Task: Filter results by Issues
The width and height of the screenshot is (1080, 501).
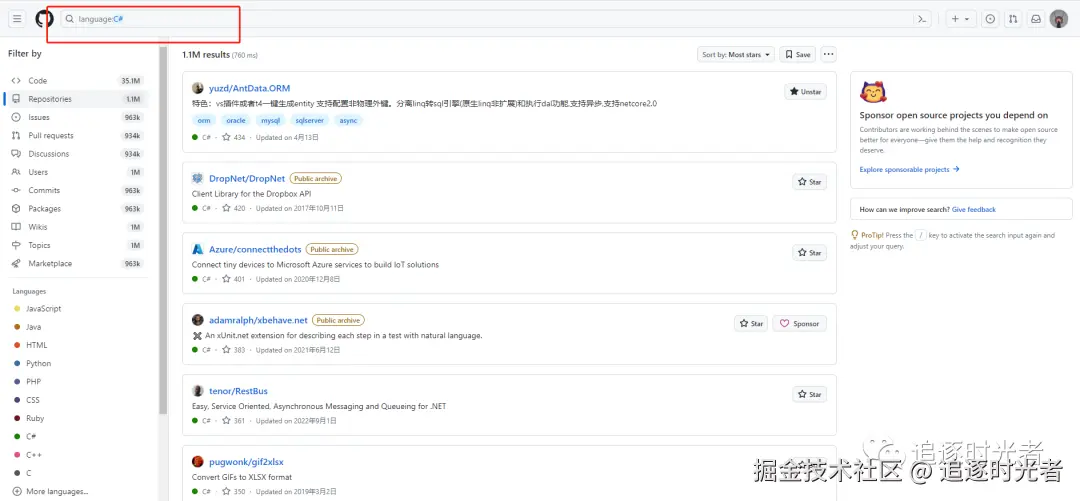Action: tap(77, 117)
